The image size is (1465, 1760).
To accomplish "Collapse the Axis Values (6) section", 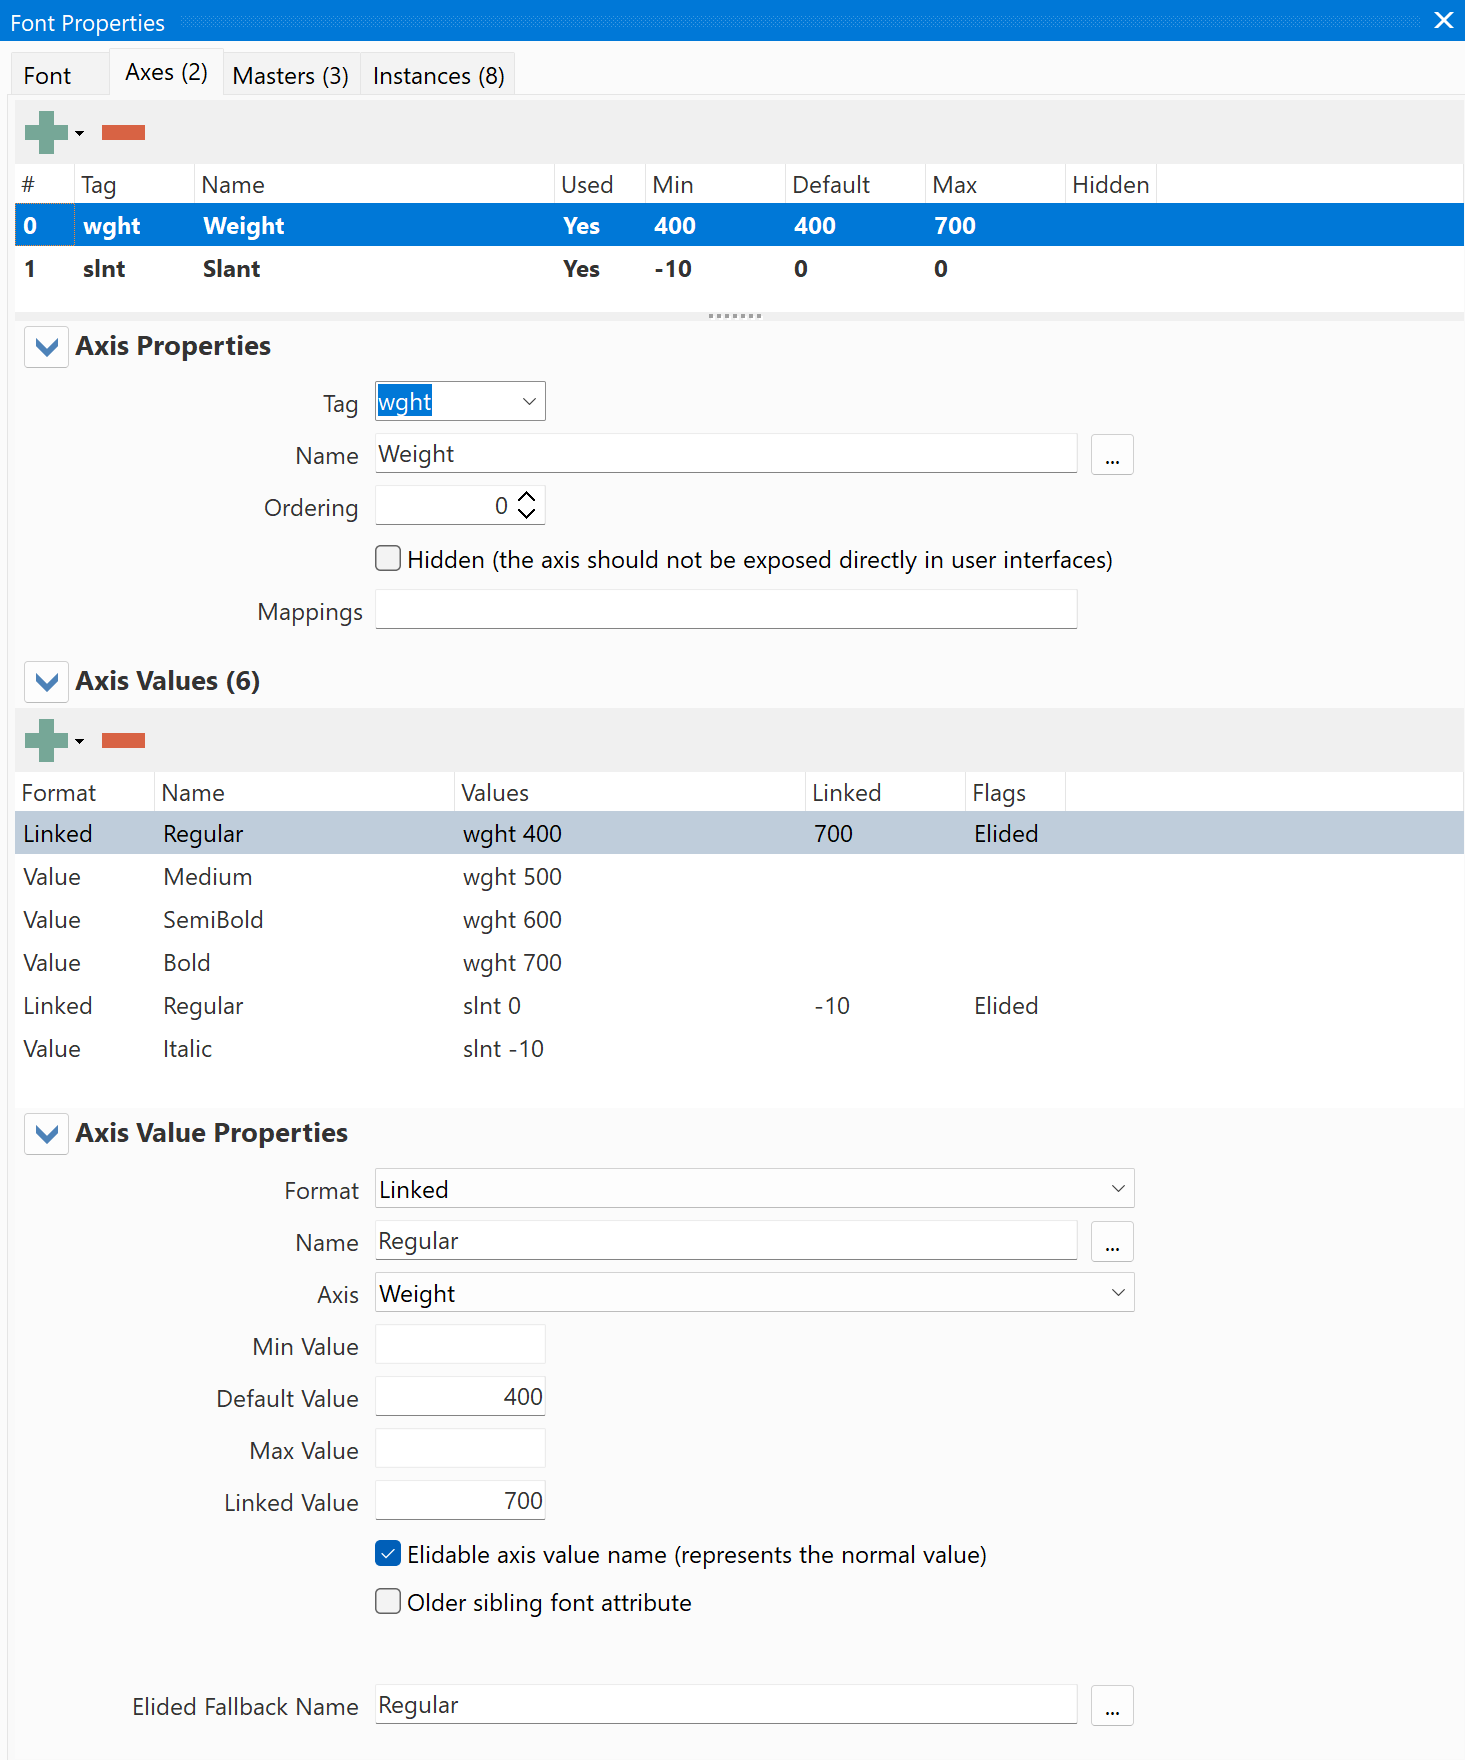I will [46, 682].
